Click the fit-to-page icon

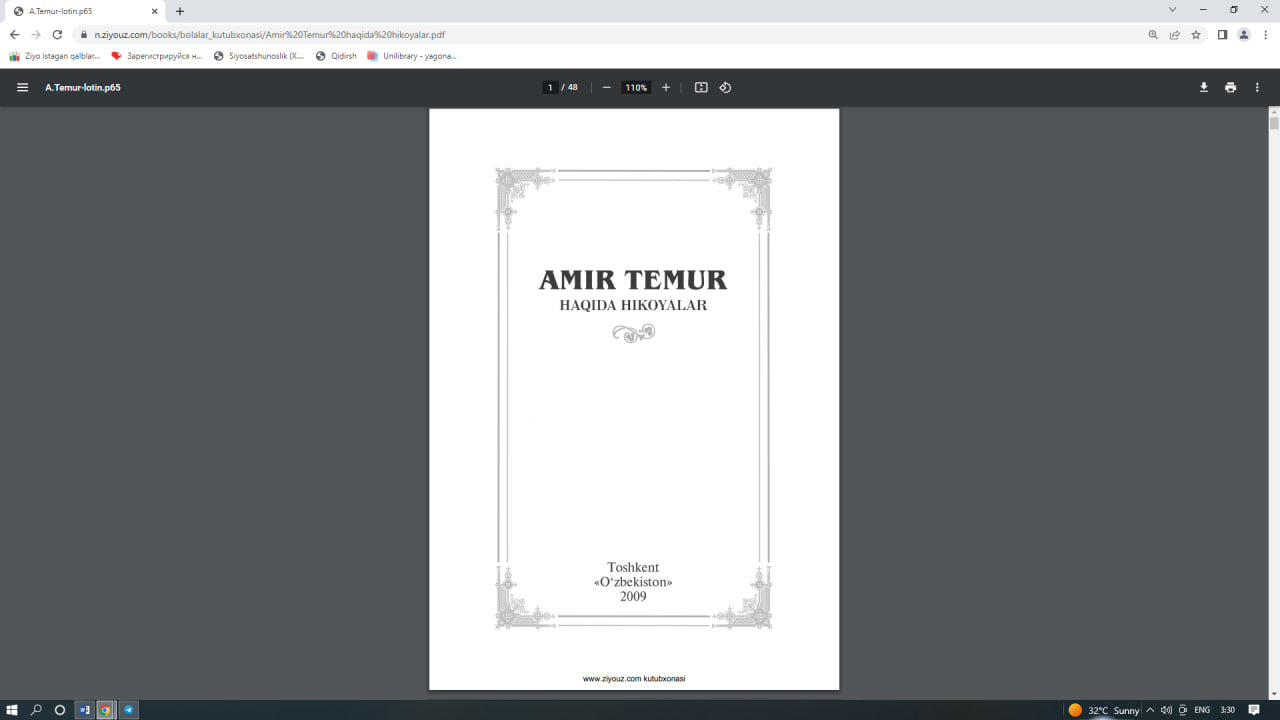point(701,87)
